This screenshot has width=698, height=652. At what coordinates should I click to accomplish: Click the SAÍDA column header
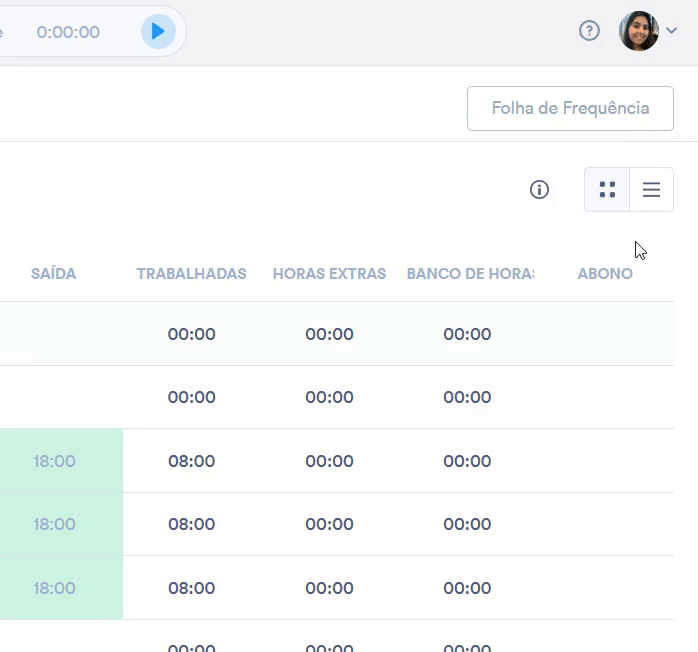(x=54, y=274)
